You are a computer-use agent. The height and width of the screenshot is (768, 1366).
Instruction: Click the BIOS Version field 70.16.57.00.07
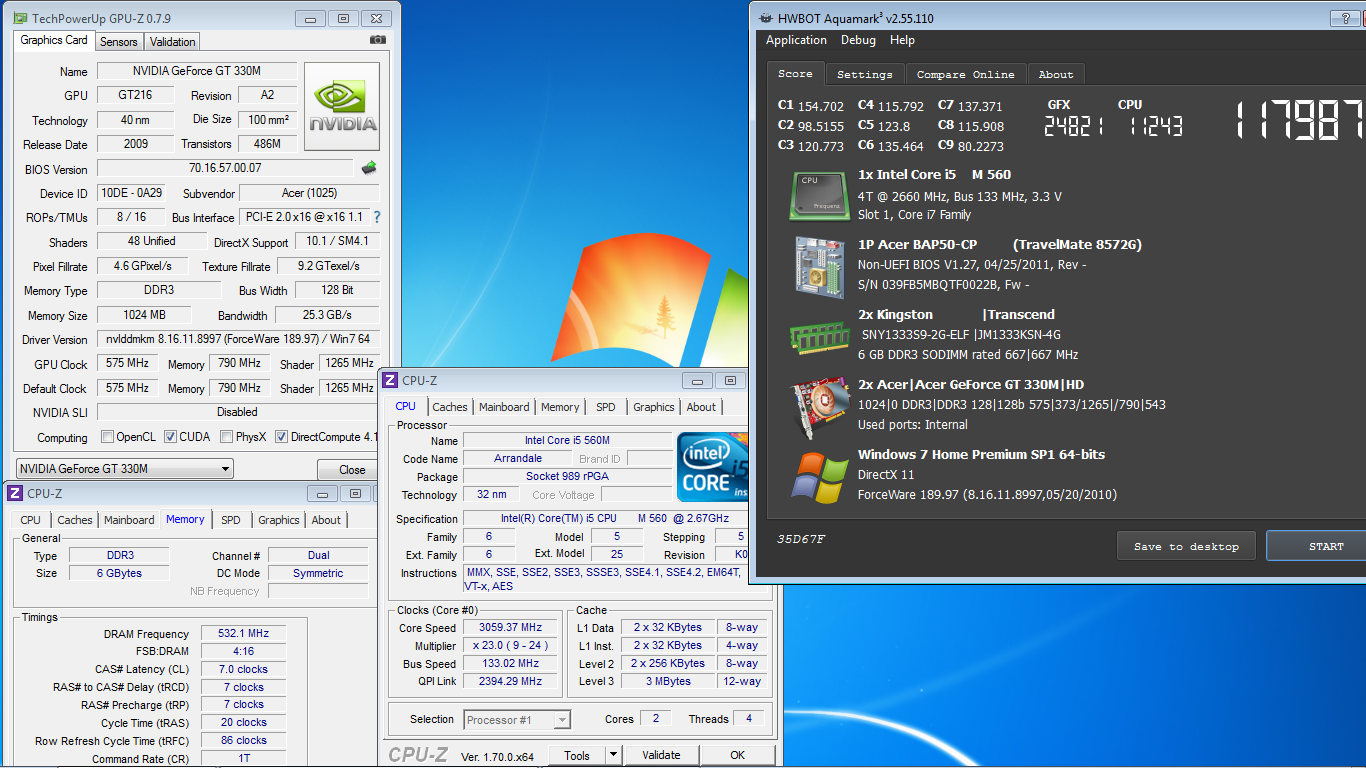click(x=225, y=168)
